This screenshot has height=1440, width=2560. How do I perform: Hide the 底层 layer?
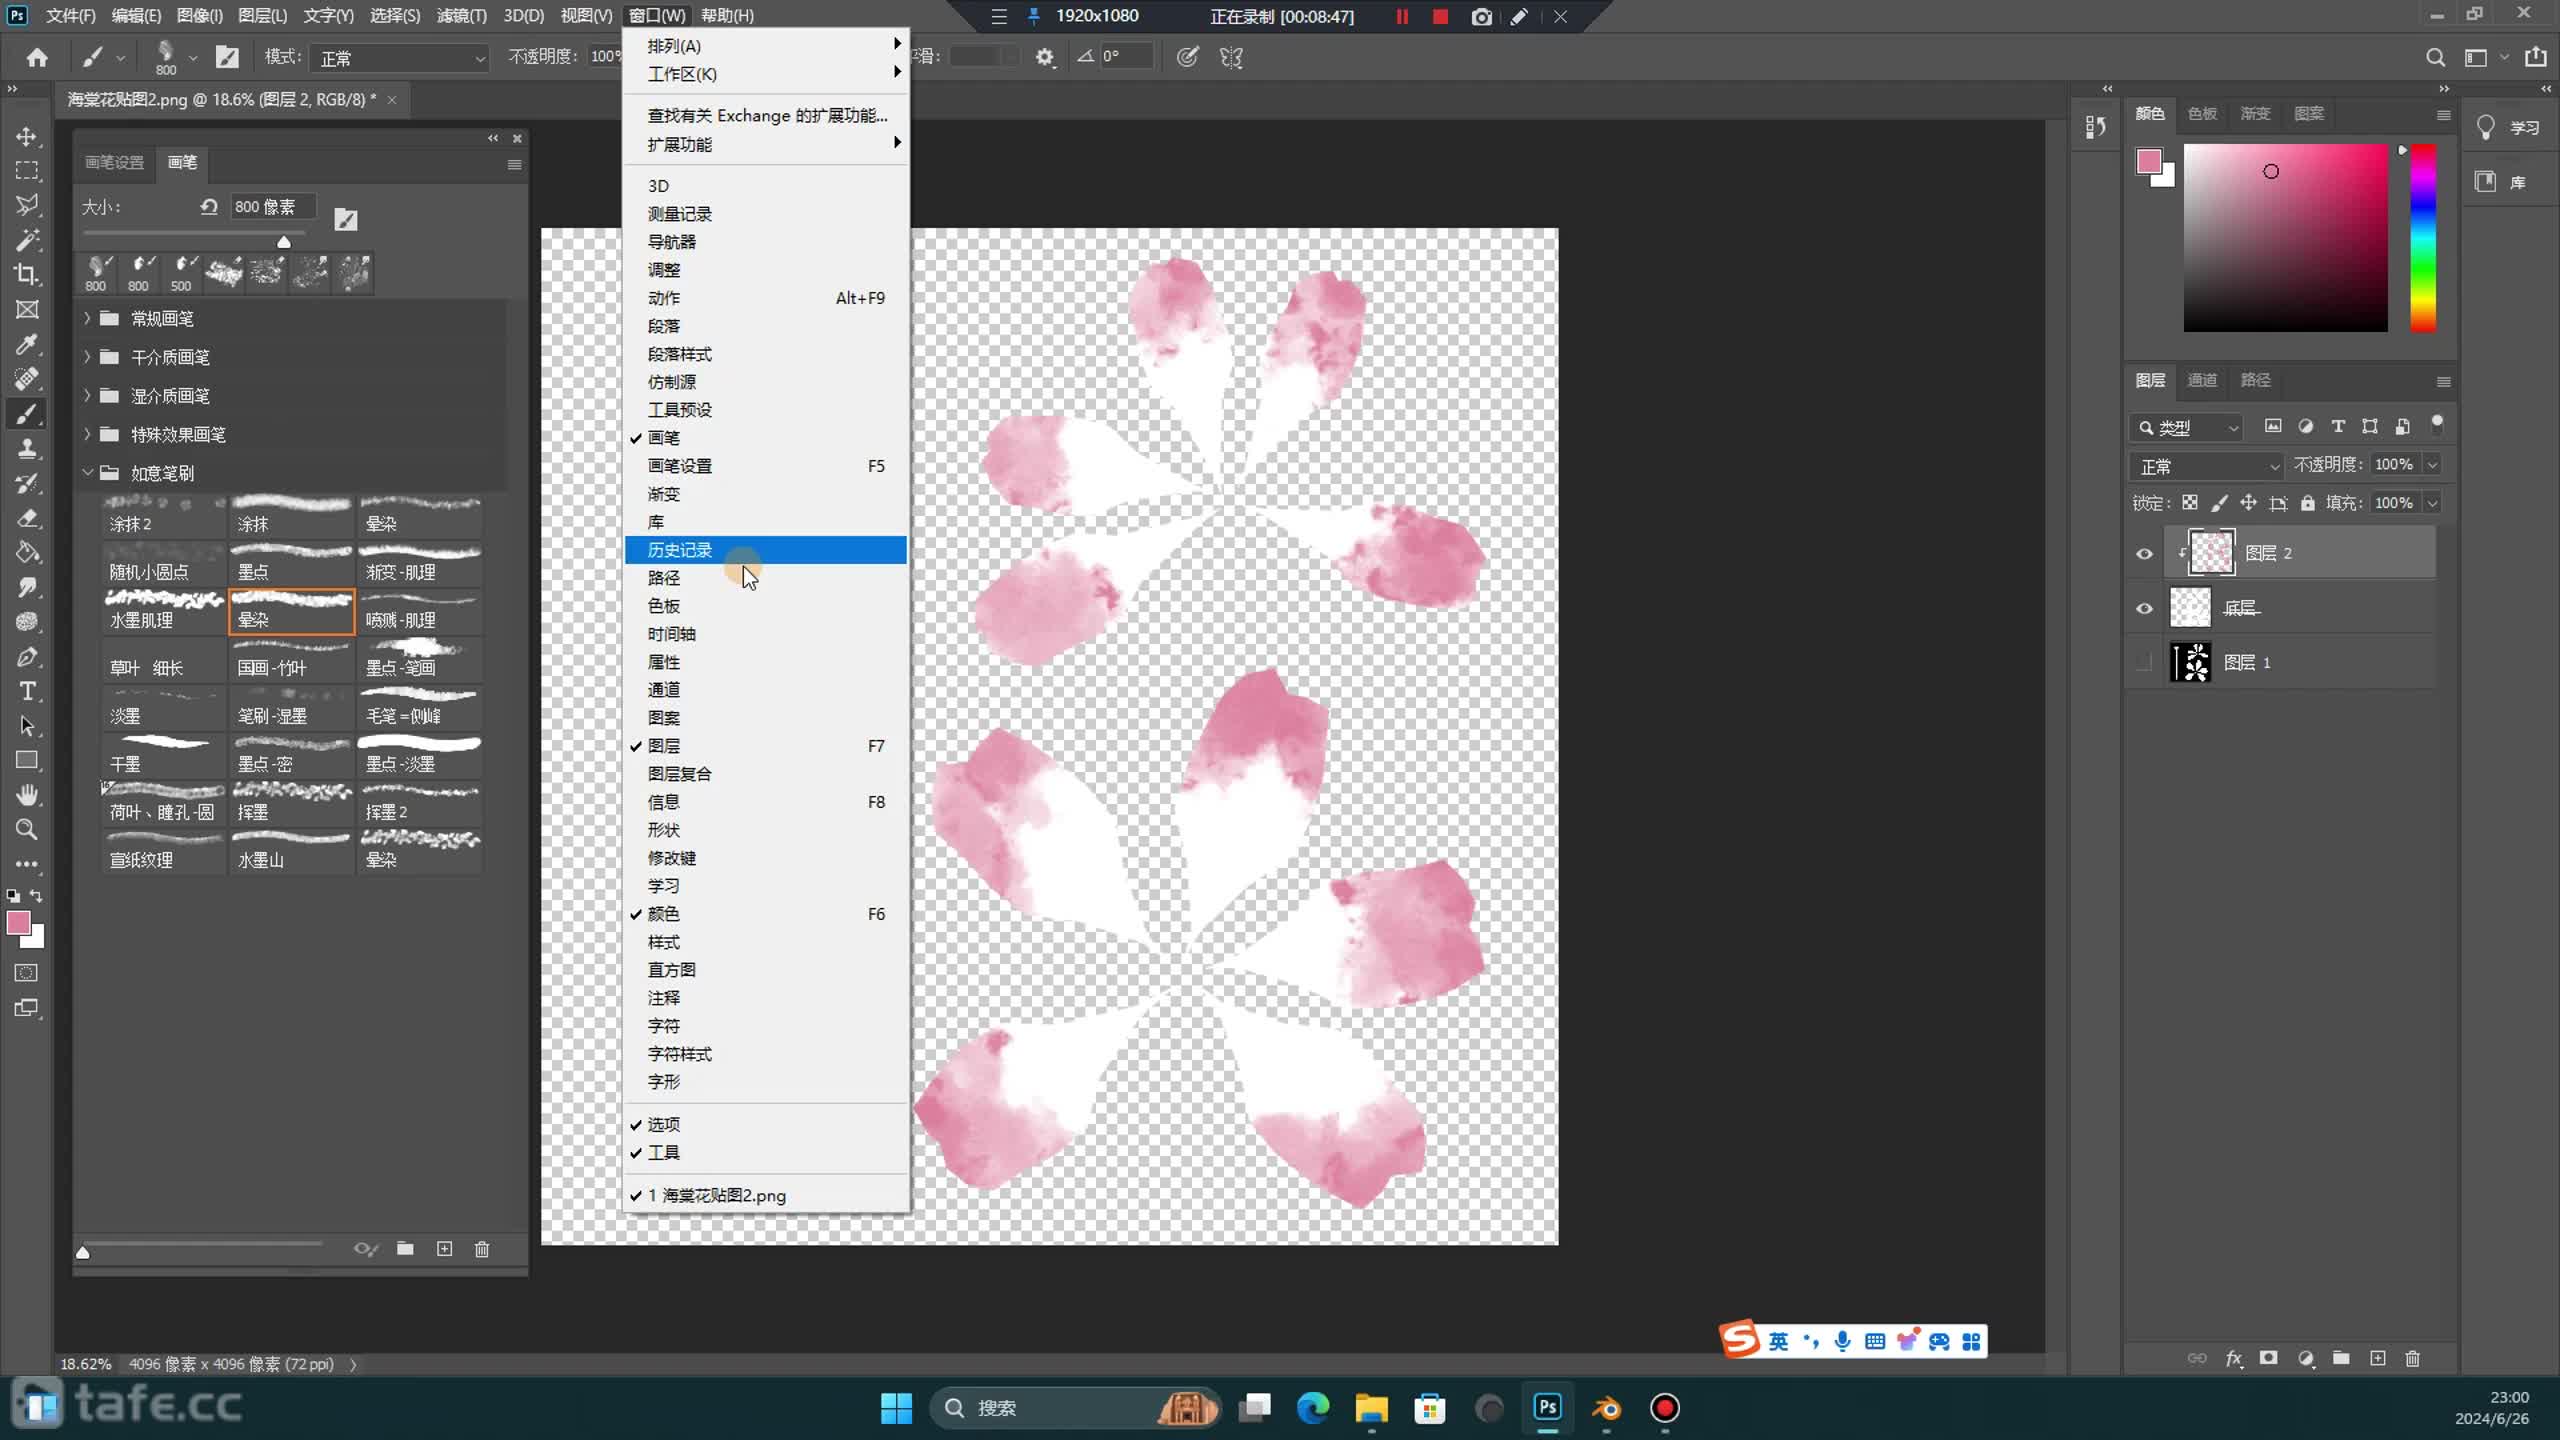(2144, 608)
